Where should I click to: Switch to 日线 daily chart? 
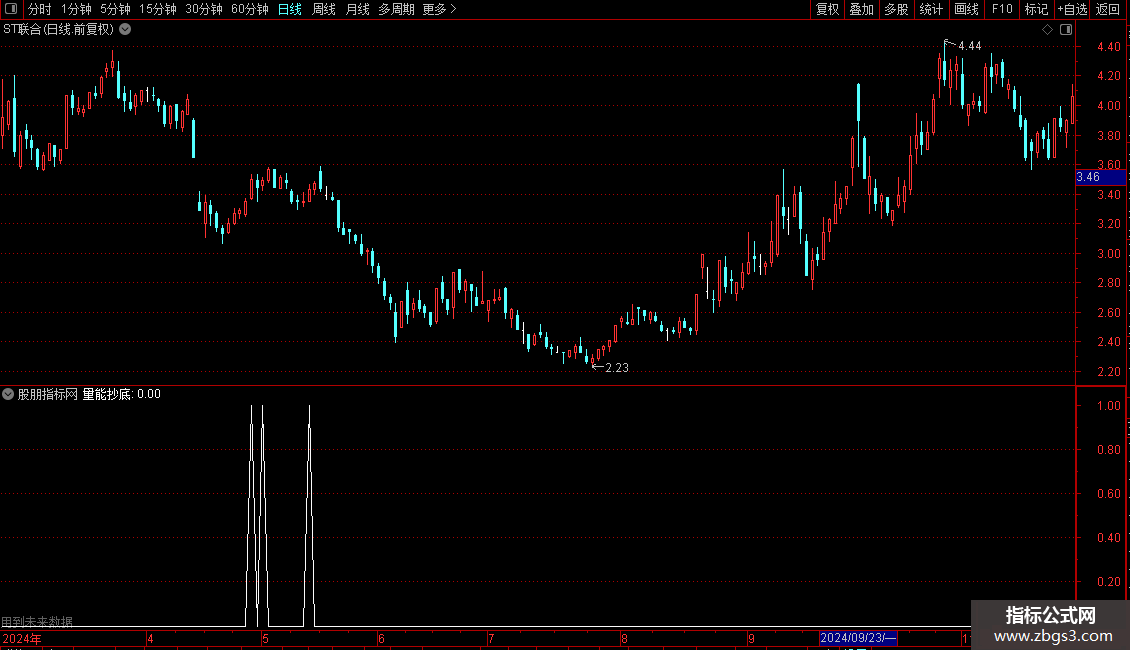290,9
